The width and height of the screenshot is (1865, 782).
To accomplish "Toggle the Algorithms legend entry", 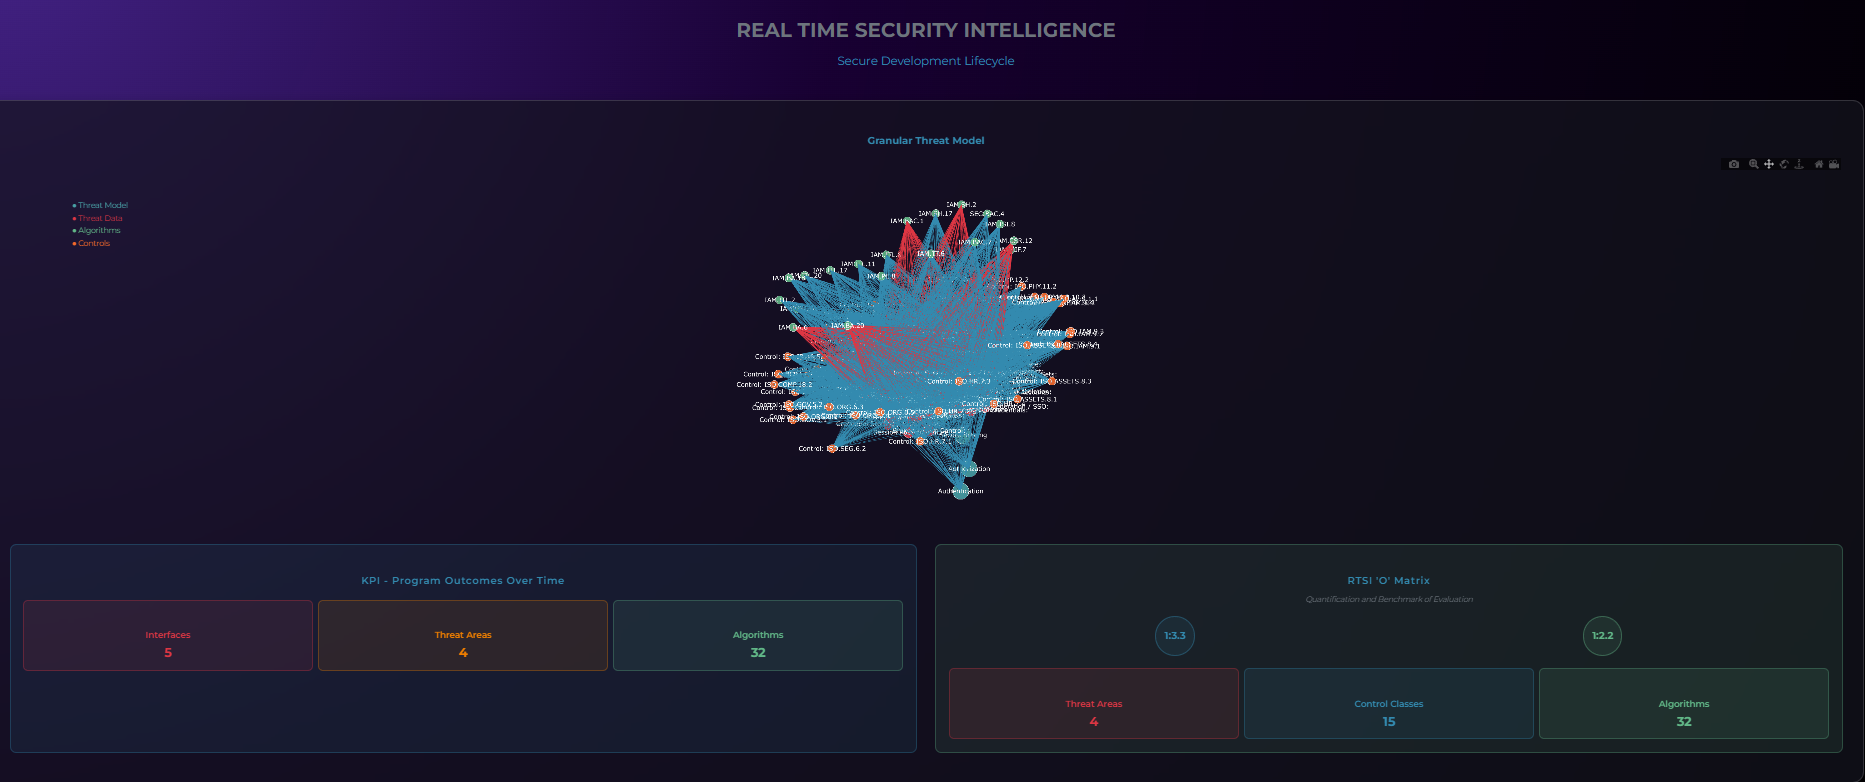I will [99, 230].
